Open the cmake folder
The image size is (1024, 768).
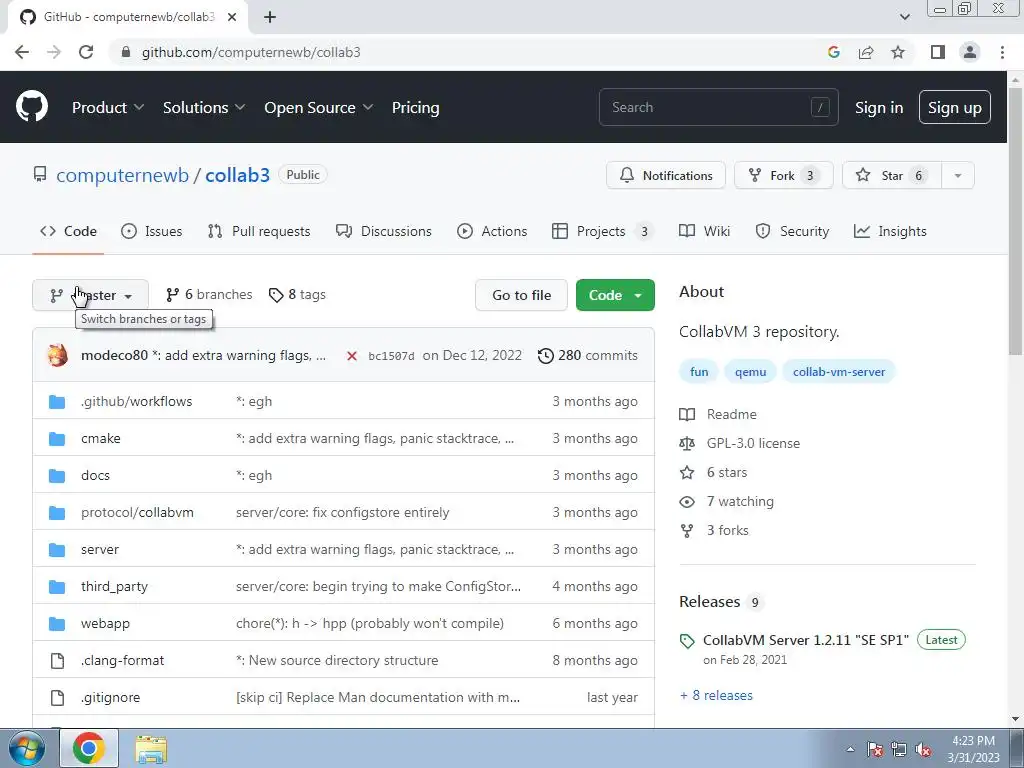pos(101,438)
